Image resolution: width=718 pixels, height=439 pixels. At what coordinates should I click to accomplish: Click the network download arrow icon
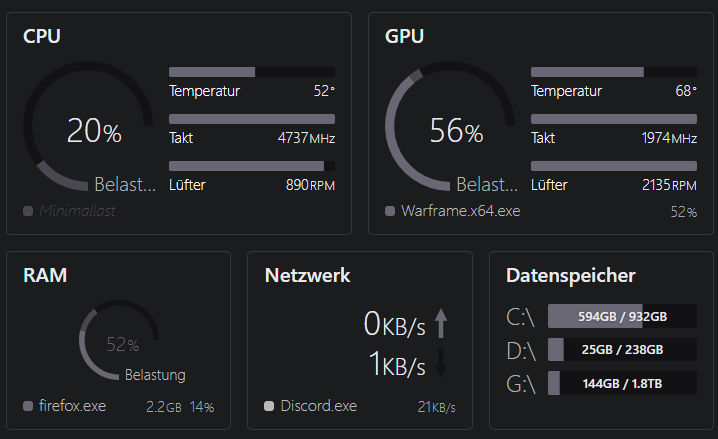(x=441, y=364)
